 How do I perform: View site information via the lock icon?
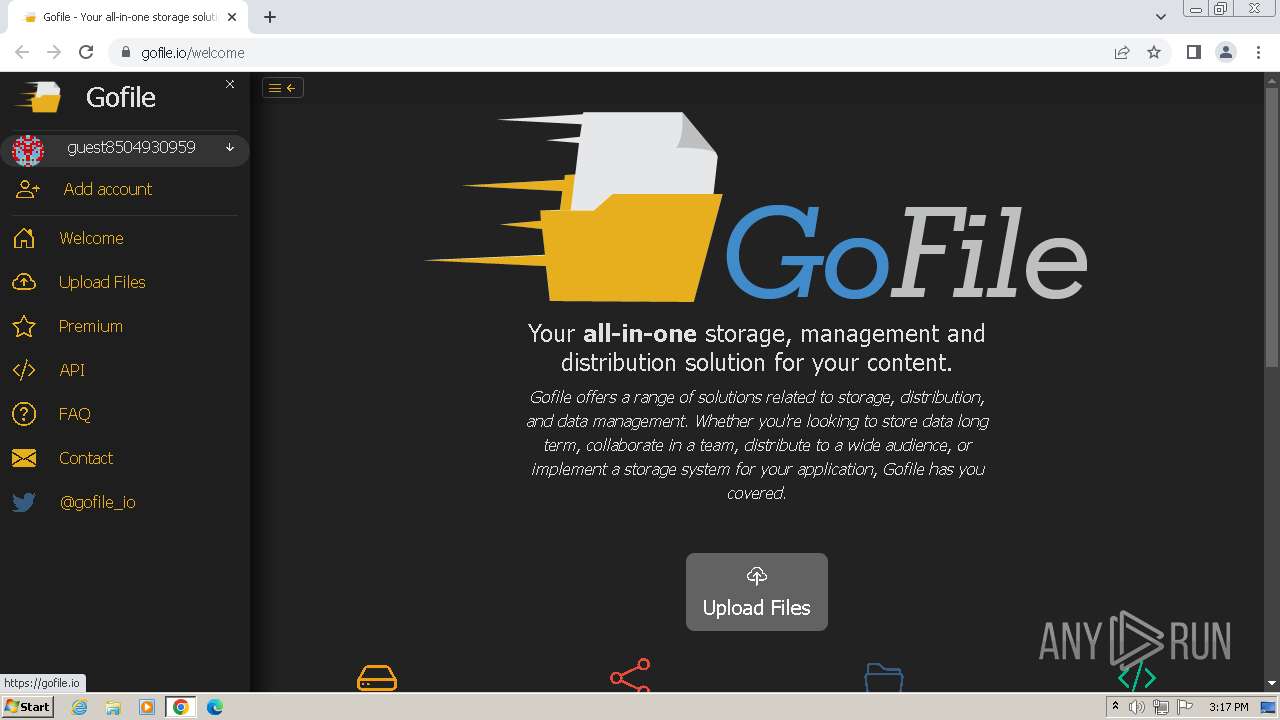pos(125,53)
